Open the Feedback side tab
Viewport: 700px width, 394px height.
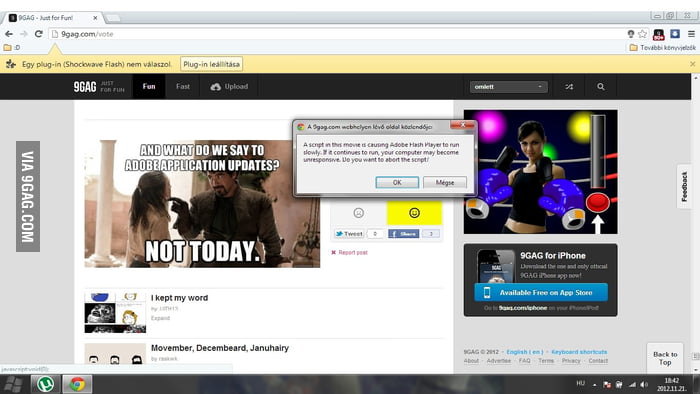[684, 187]
